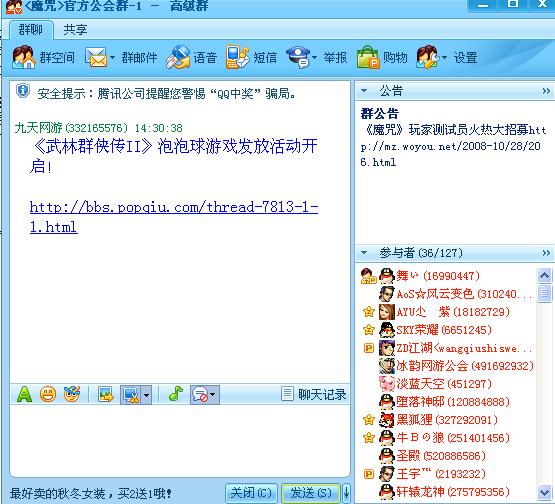
Task: Open the smiley emoticon picker
Action: [x=48, y=394]
